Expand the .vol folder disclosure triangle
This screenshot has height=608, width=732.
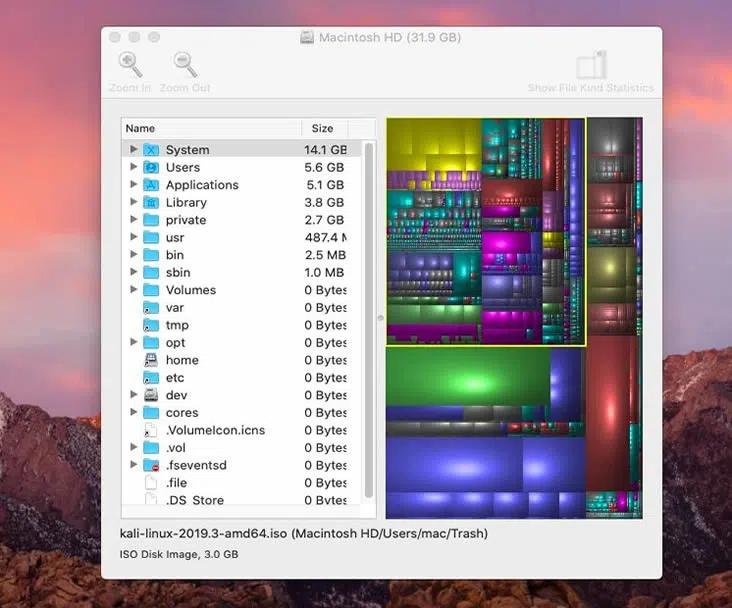(134, 446)
